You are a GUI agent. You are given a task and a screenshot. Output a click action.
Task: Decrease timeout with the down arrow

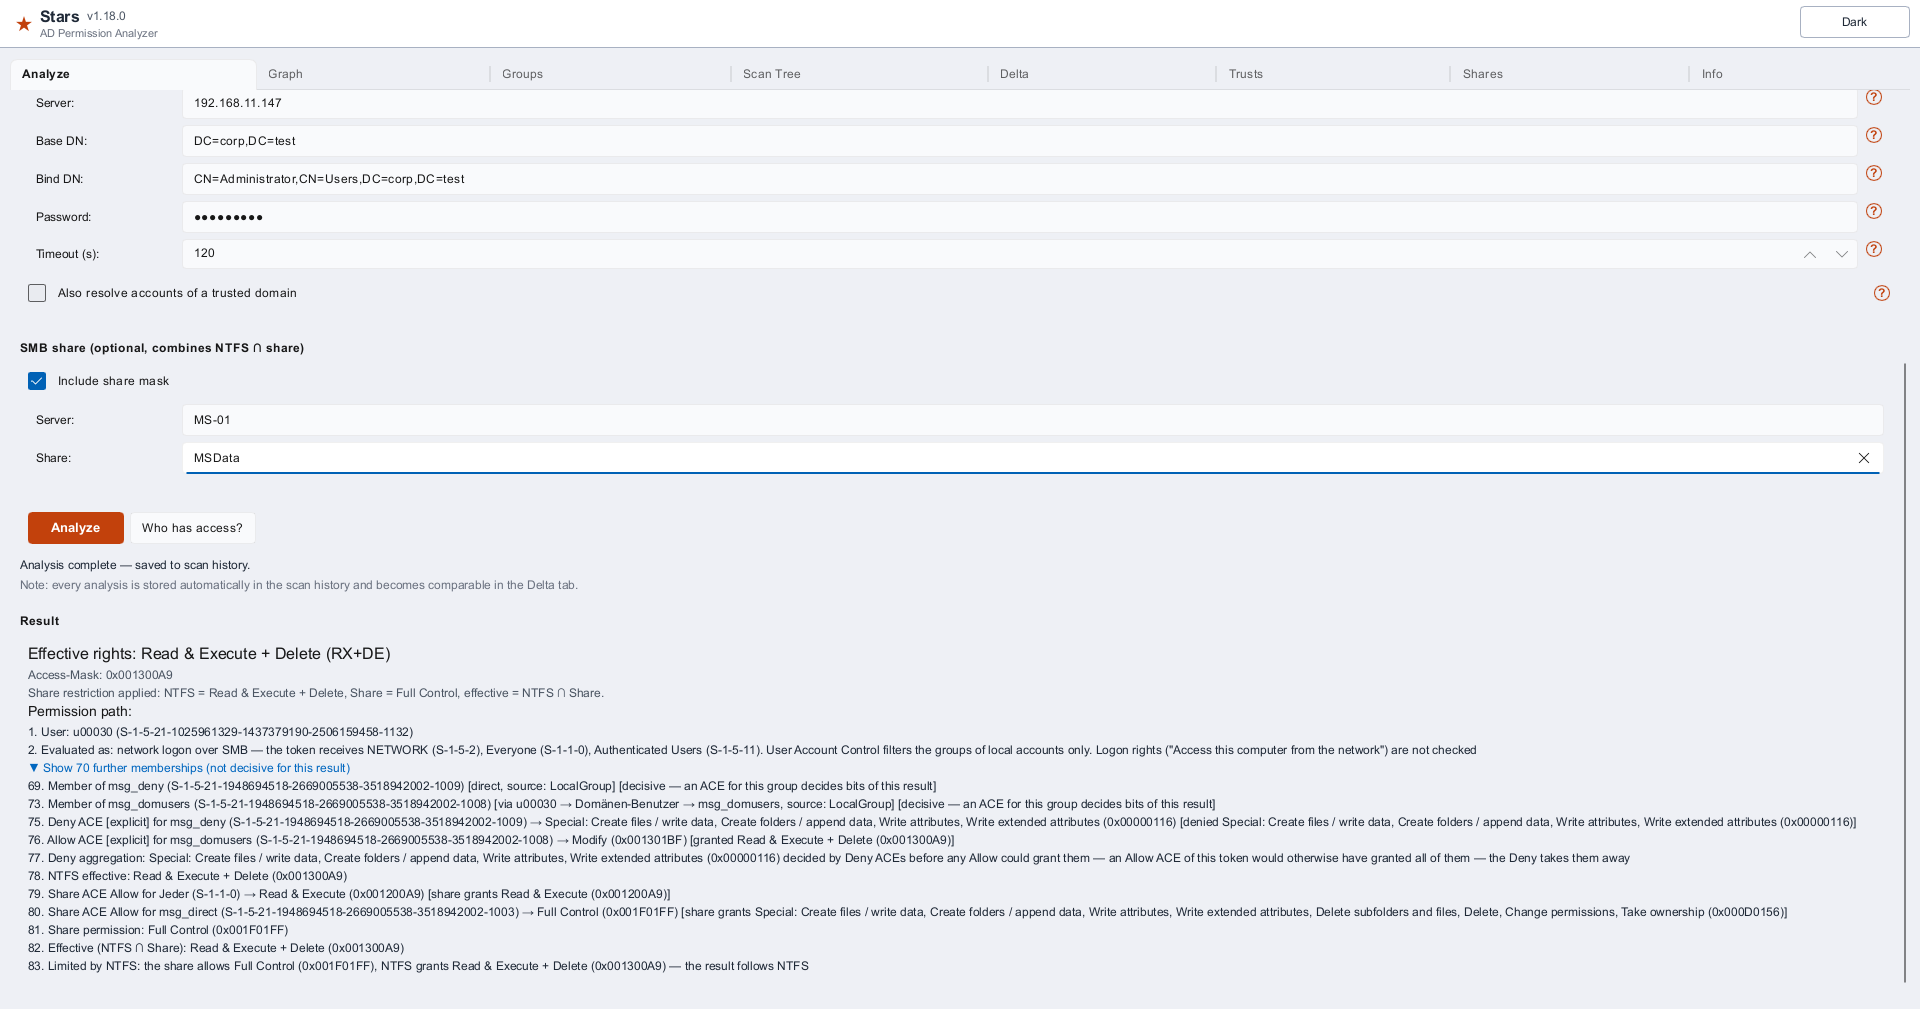(1841, 254)
